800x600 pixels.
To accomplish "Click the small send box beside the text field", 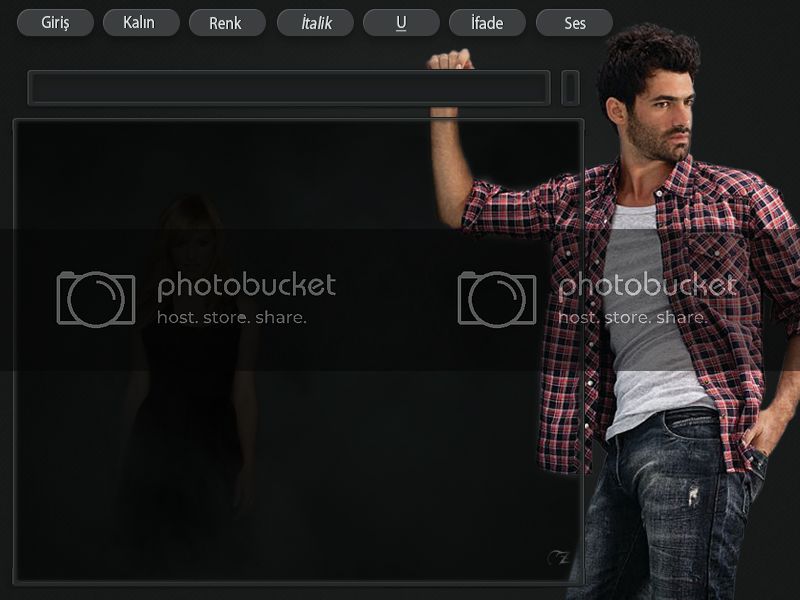I will click(x=570, y=88).
